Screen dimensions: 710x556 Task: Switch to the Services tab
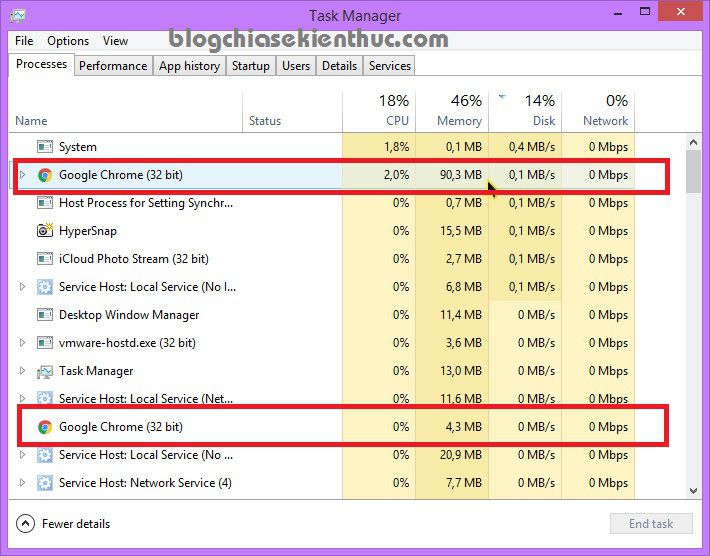(389, 66)
